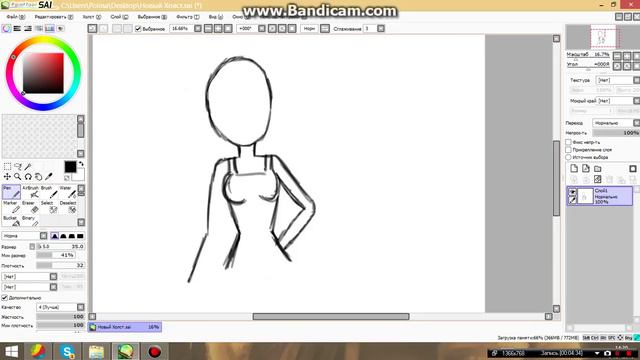Hide Слой1 with the eye icon
The height and width of the screenshot is (360, 640).
click(x=572, y=192)
